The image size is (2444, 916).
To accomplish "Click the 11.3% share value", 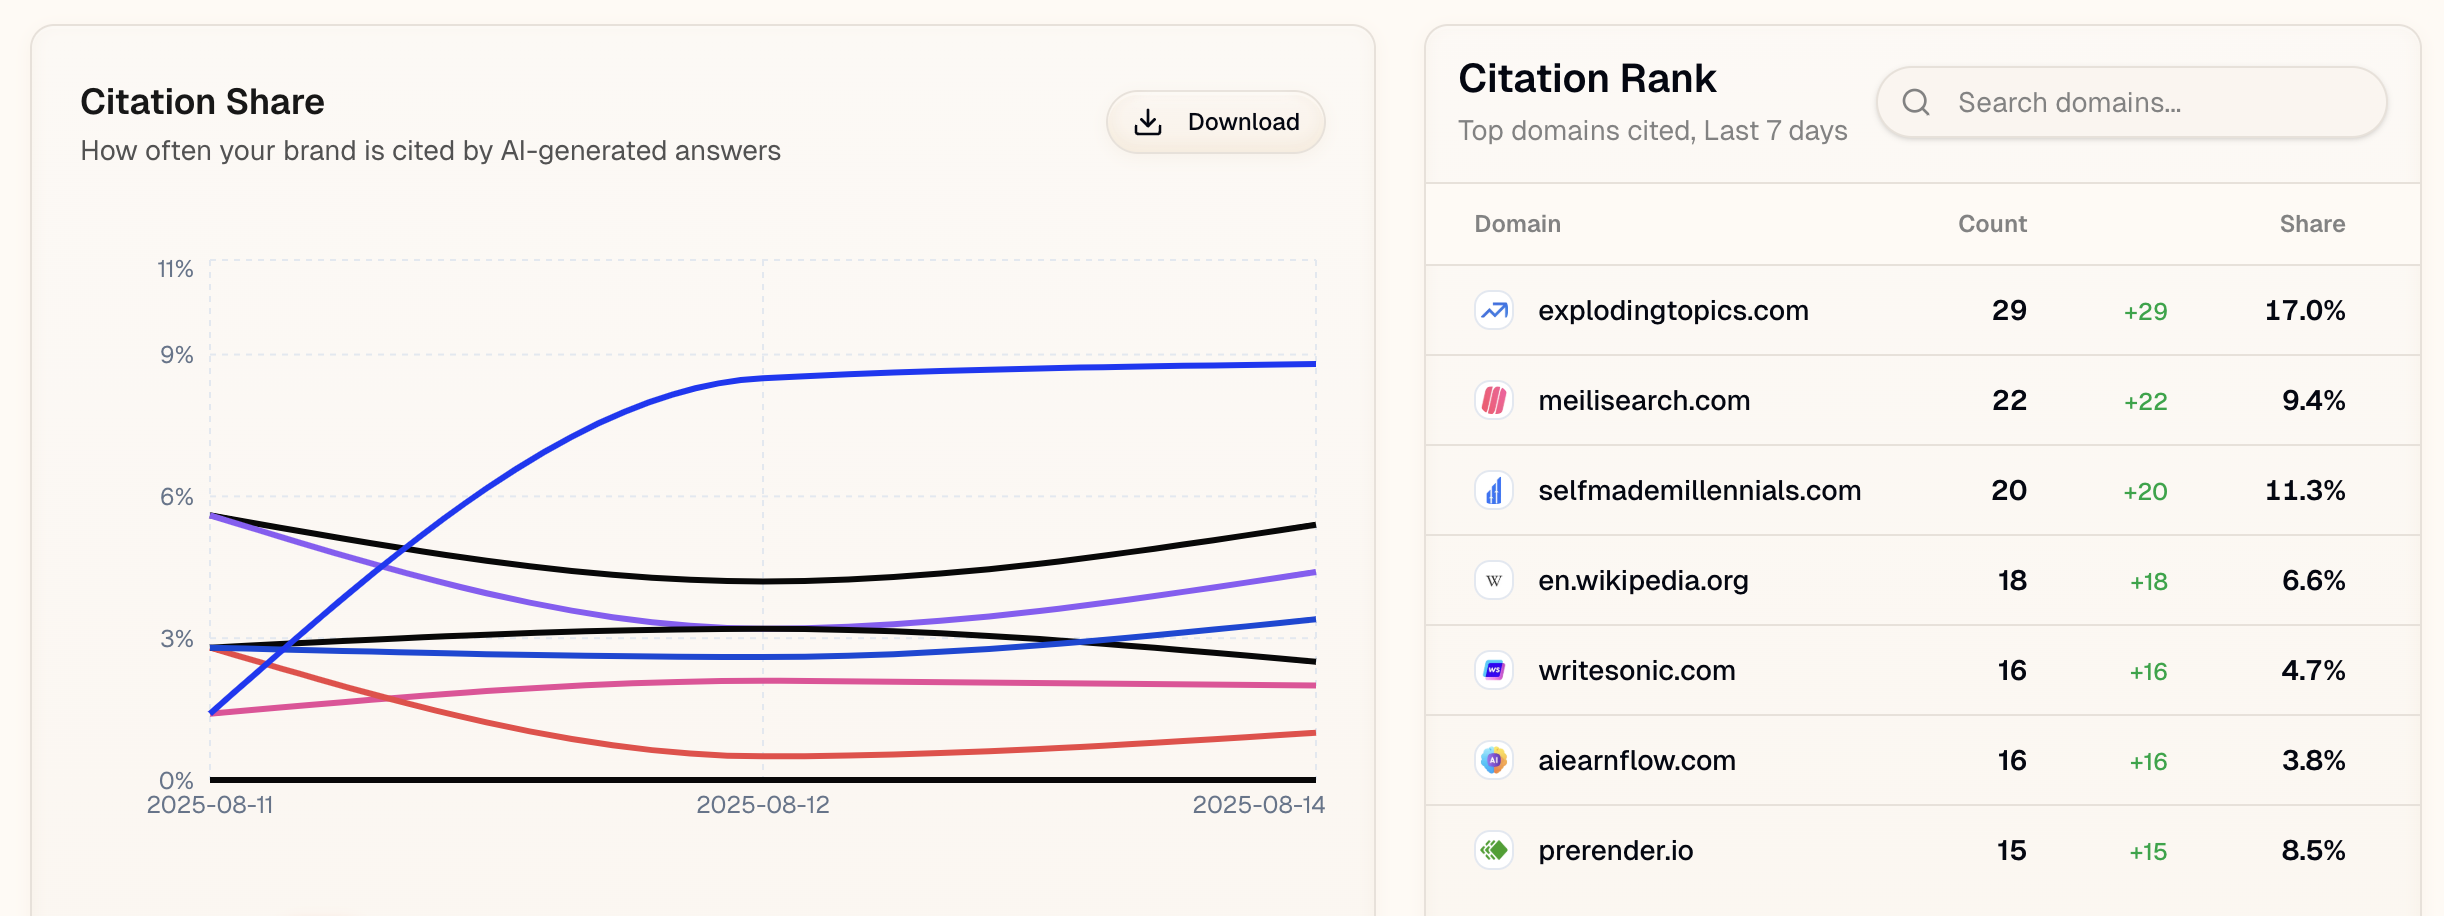I will click(x=2305, y=490).
